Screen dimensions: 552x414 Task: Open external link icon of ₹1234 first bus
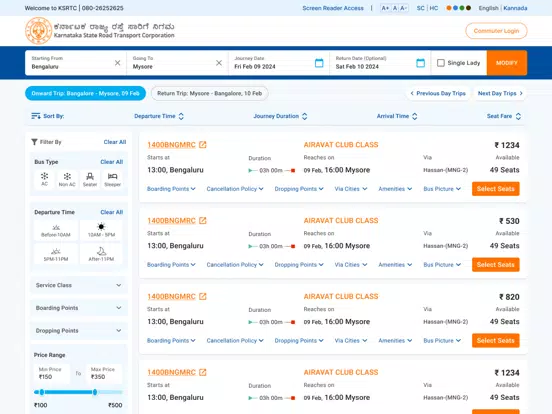click(203, 145)
